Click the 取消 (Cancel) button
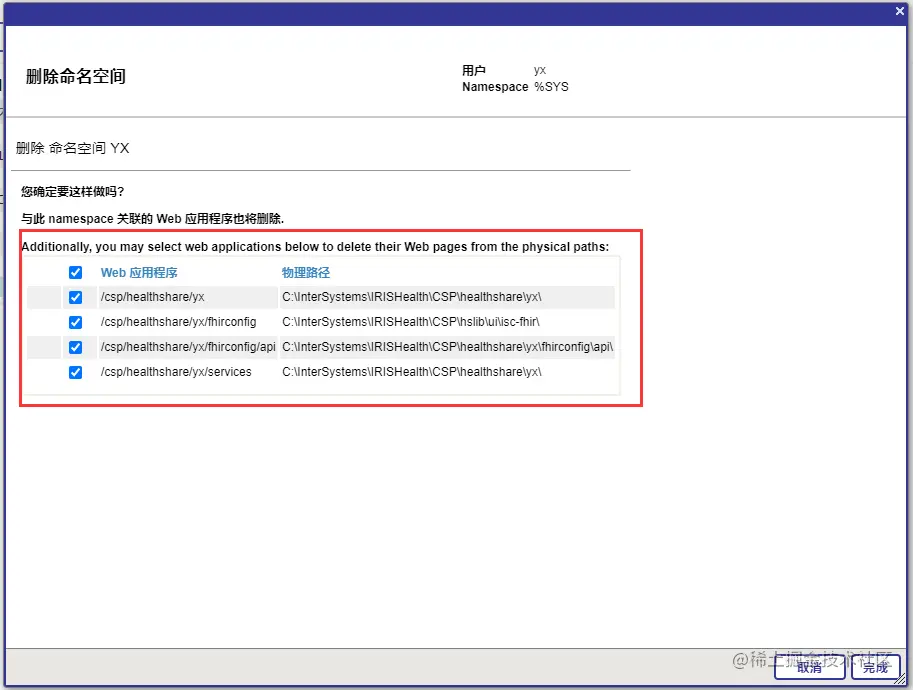Viewport: 913px width, 690px height. click(809, 667)
